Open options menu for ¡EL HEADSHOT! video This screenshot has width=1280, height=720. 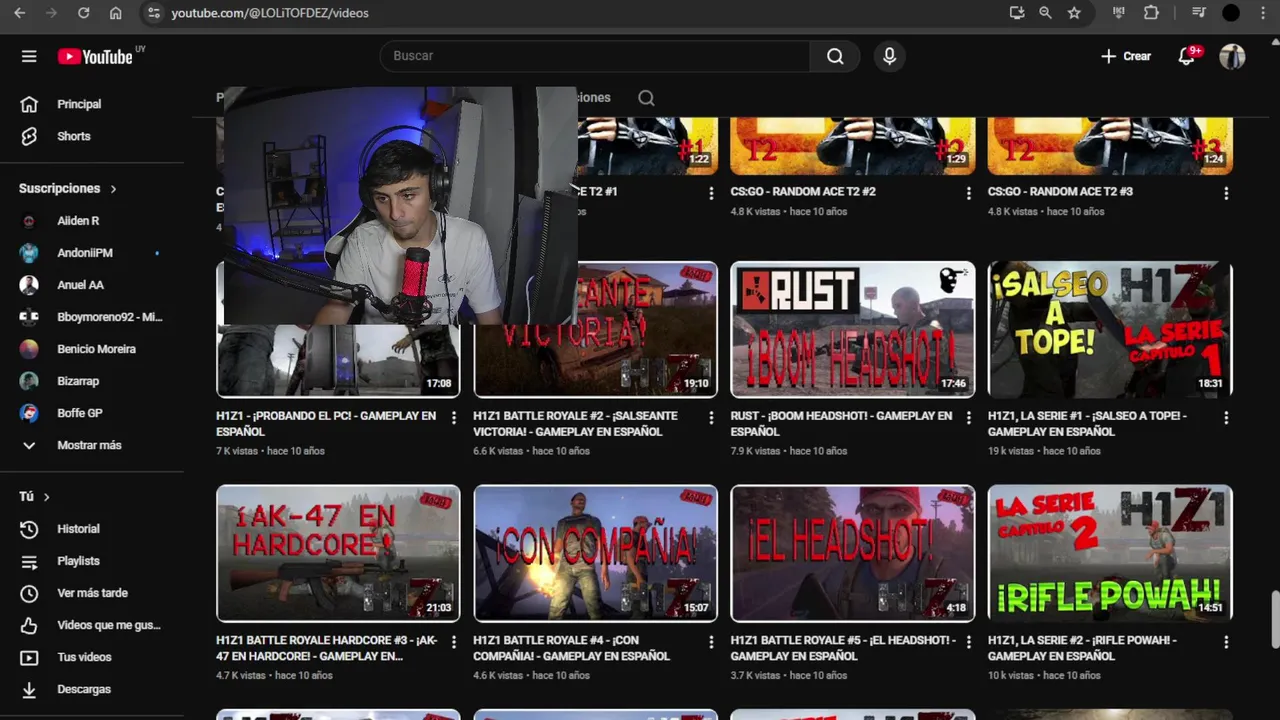click(968, 642)
